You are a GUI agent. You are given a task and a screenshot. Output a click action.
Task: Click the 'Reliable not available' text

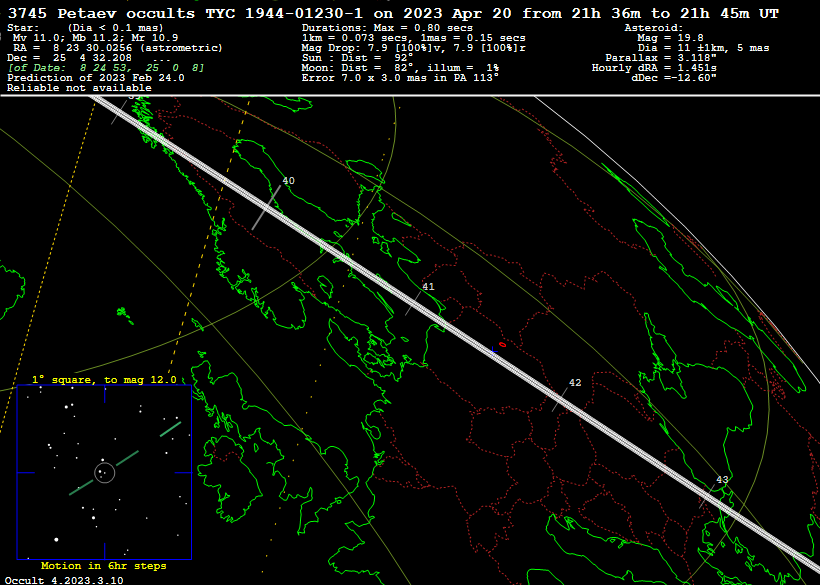[x=79, y=88]
